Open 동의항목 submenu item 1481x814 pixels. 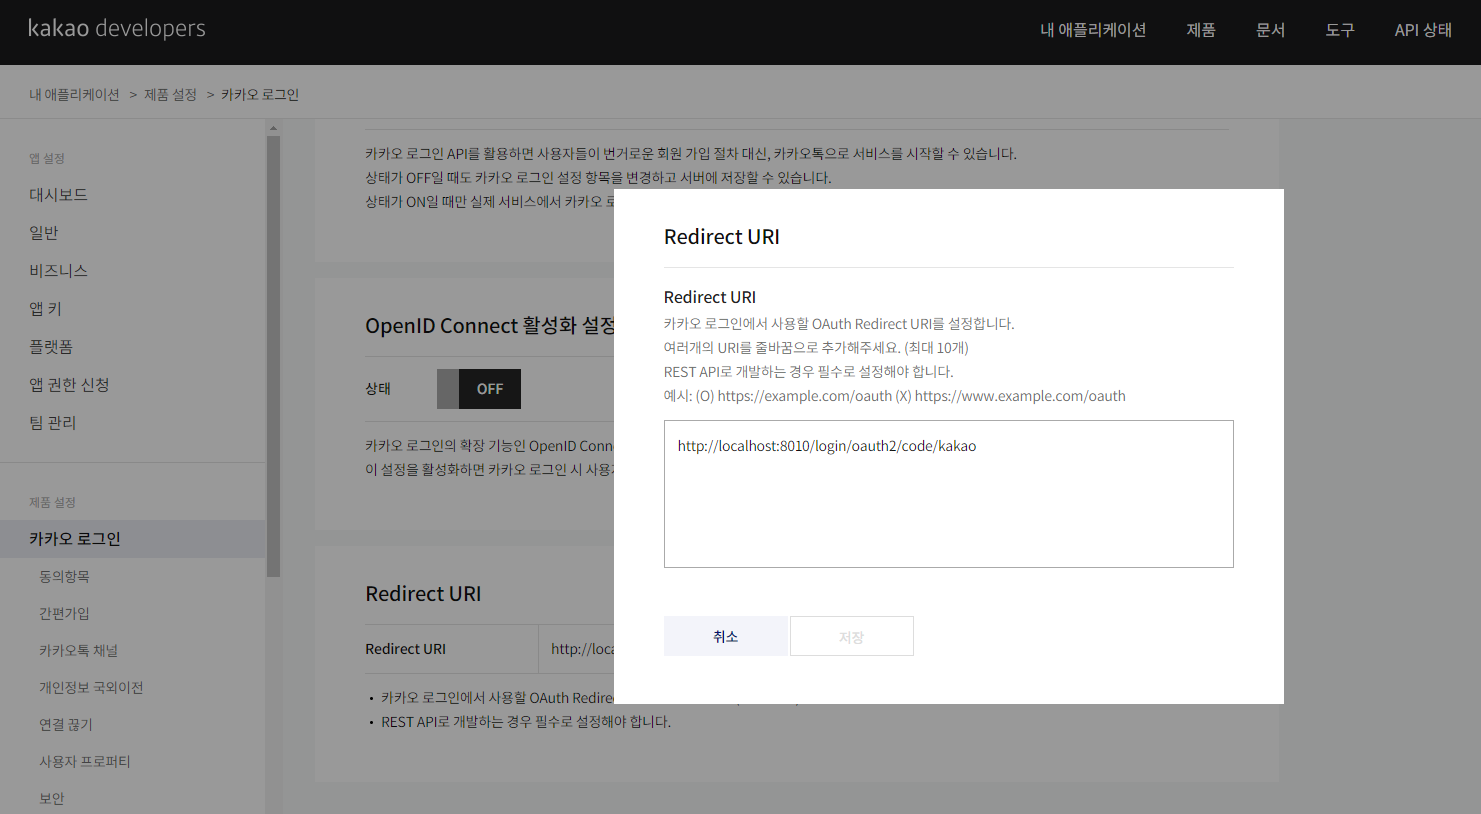point(64,576)
